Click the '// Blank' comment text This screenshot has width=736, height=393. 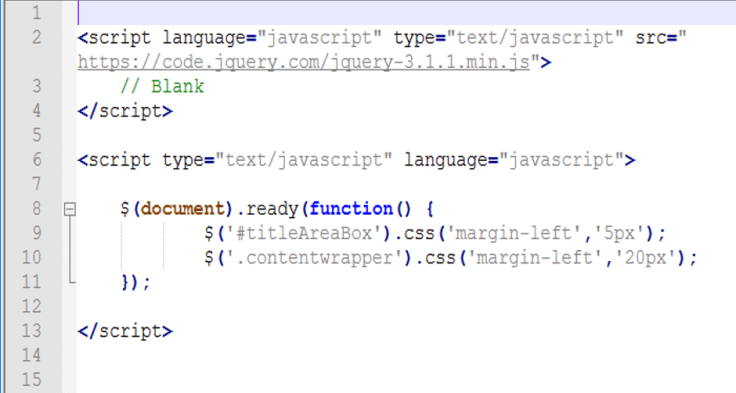click(162, 86)
